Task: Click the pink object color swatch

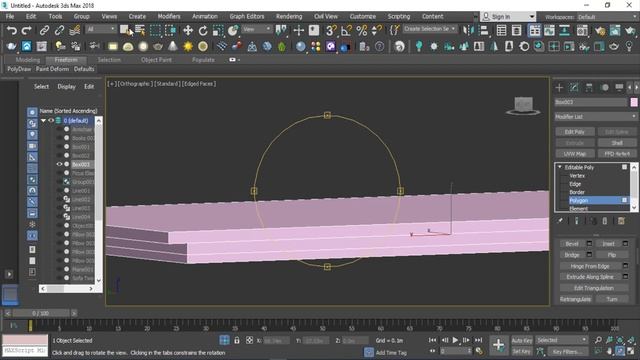Action: [633, 102]
